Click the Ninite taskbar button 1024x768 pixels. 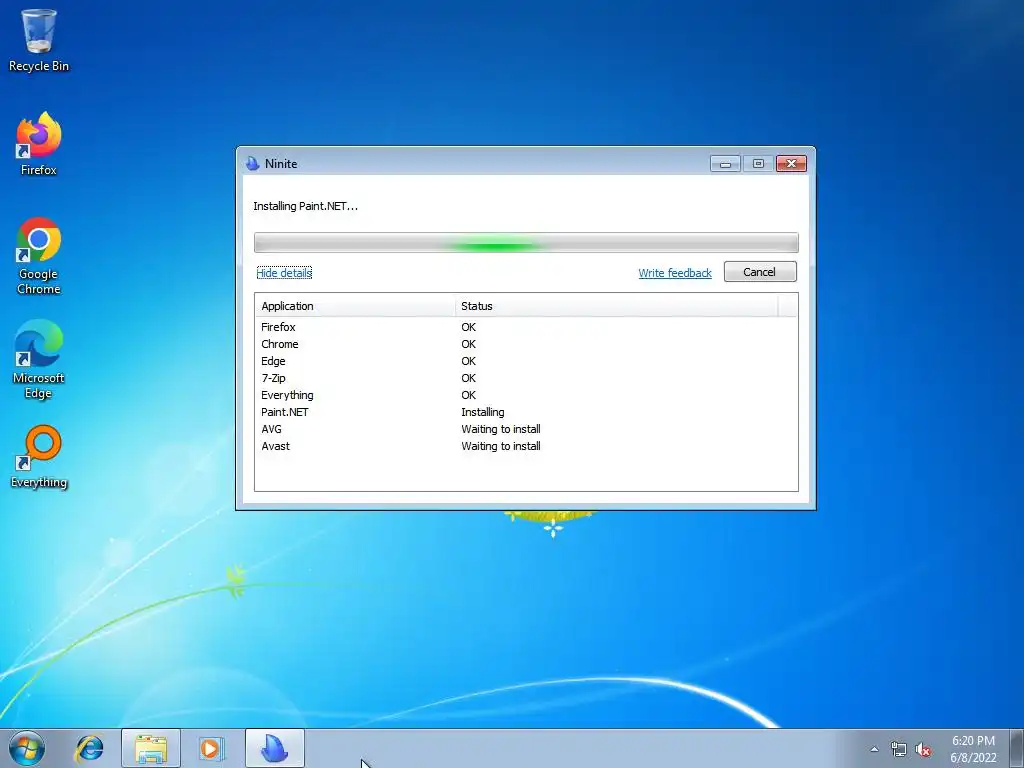click(275, 748)
